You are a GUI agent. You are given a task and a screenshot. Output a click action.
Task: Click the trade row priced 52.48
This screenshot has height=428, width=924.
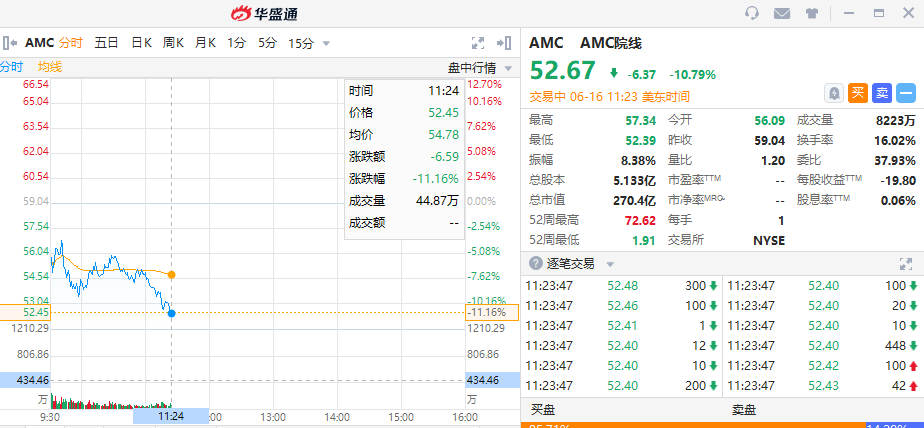click(x=622, y=286)
